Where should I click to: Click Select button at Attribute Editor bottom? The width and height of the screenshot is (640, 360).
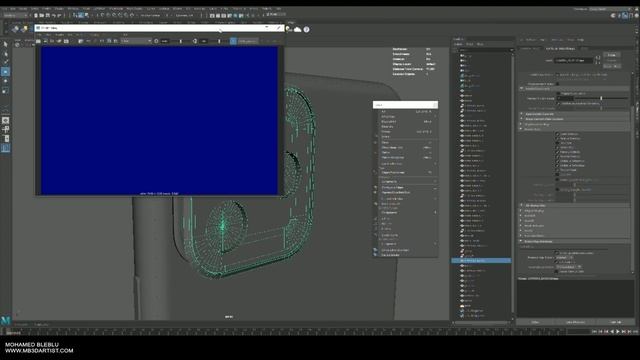pyautogui.click(x=536, y=322)
